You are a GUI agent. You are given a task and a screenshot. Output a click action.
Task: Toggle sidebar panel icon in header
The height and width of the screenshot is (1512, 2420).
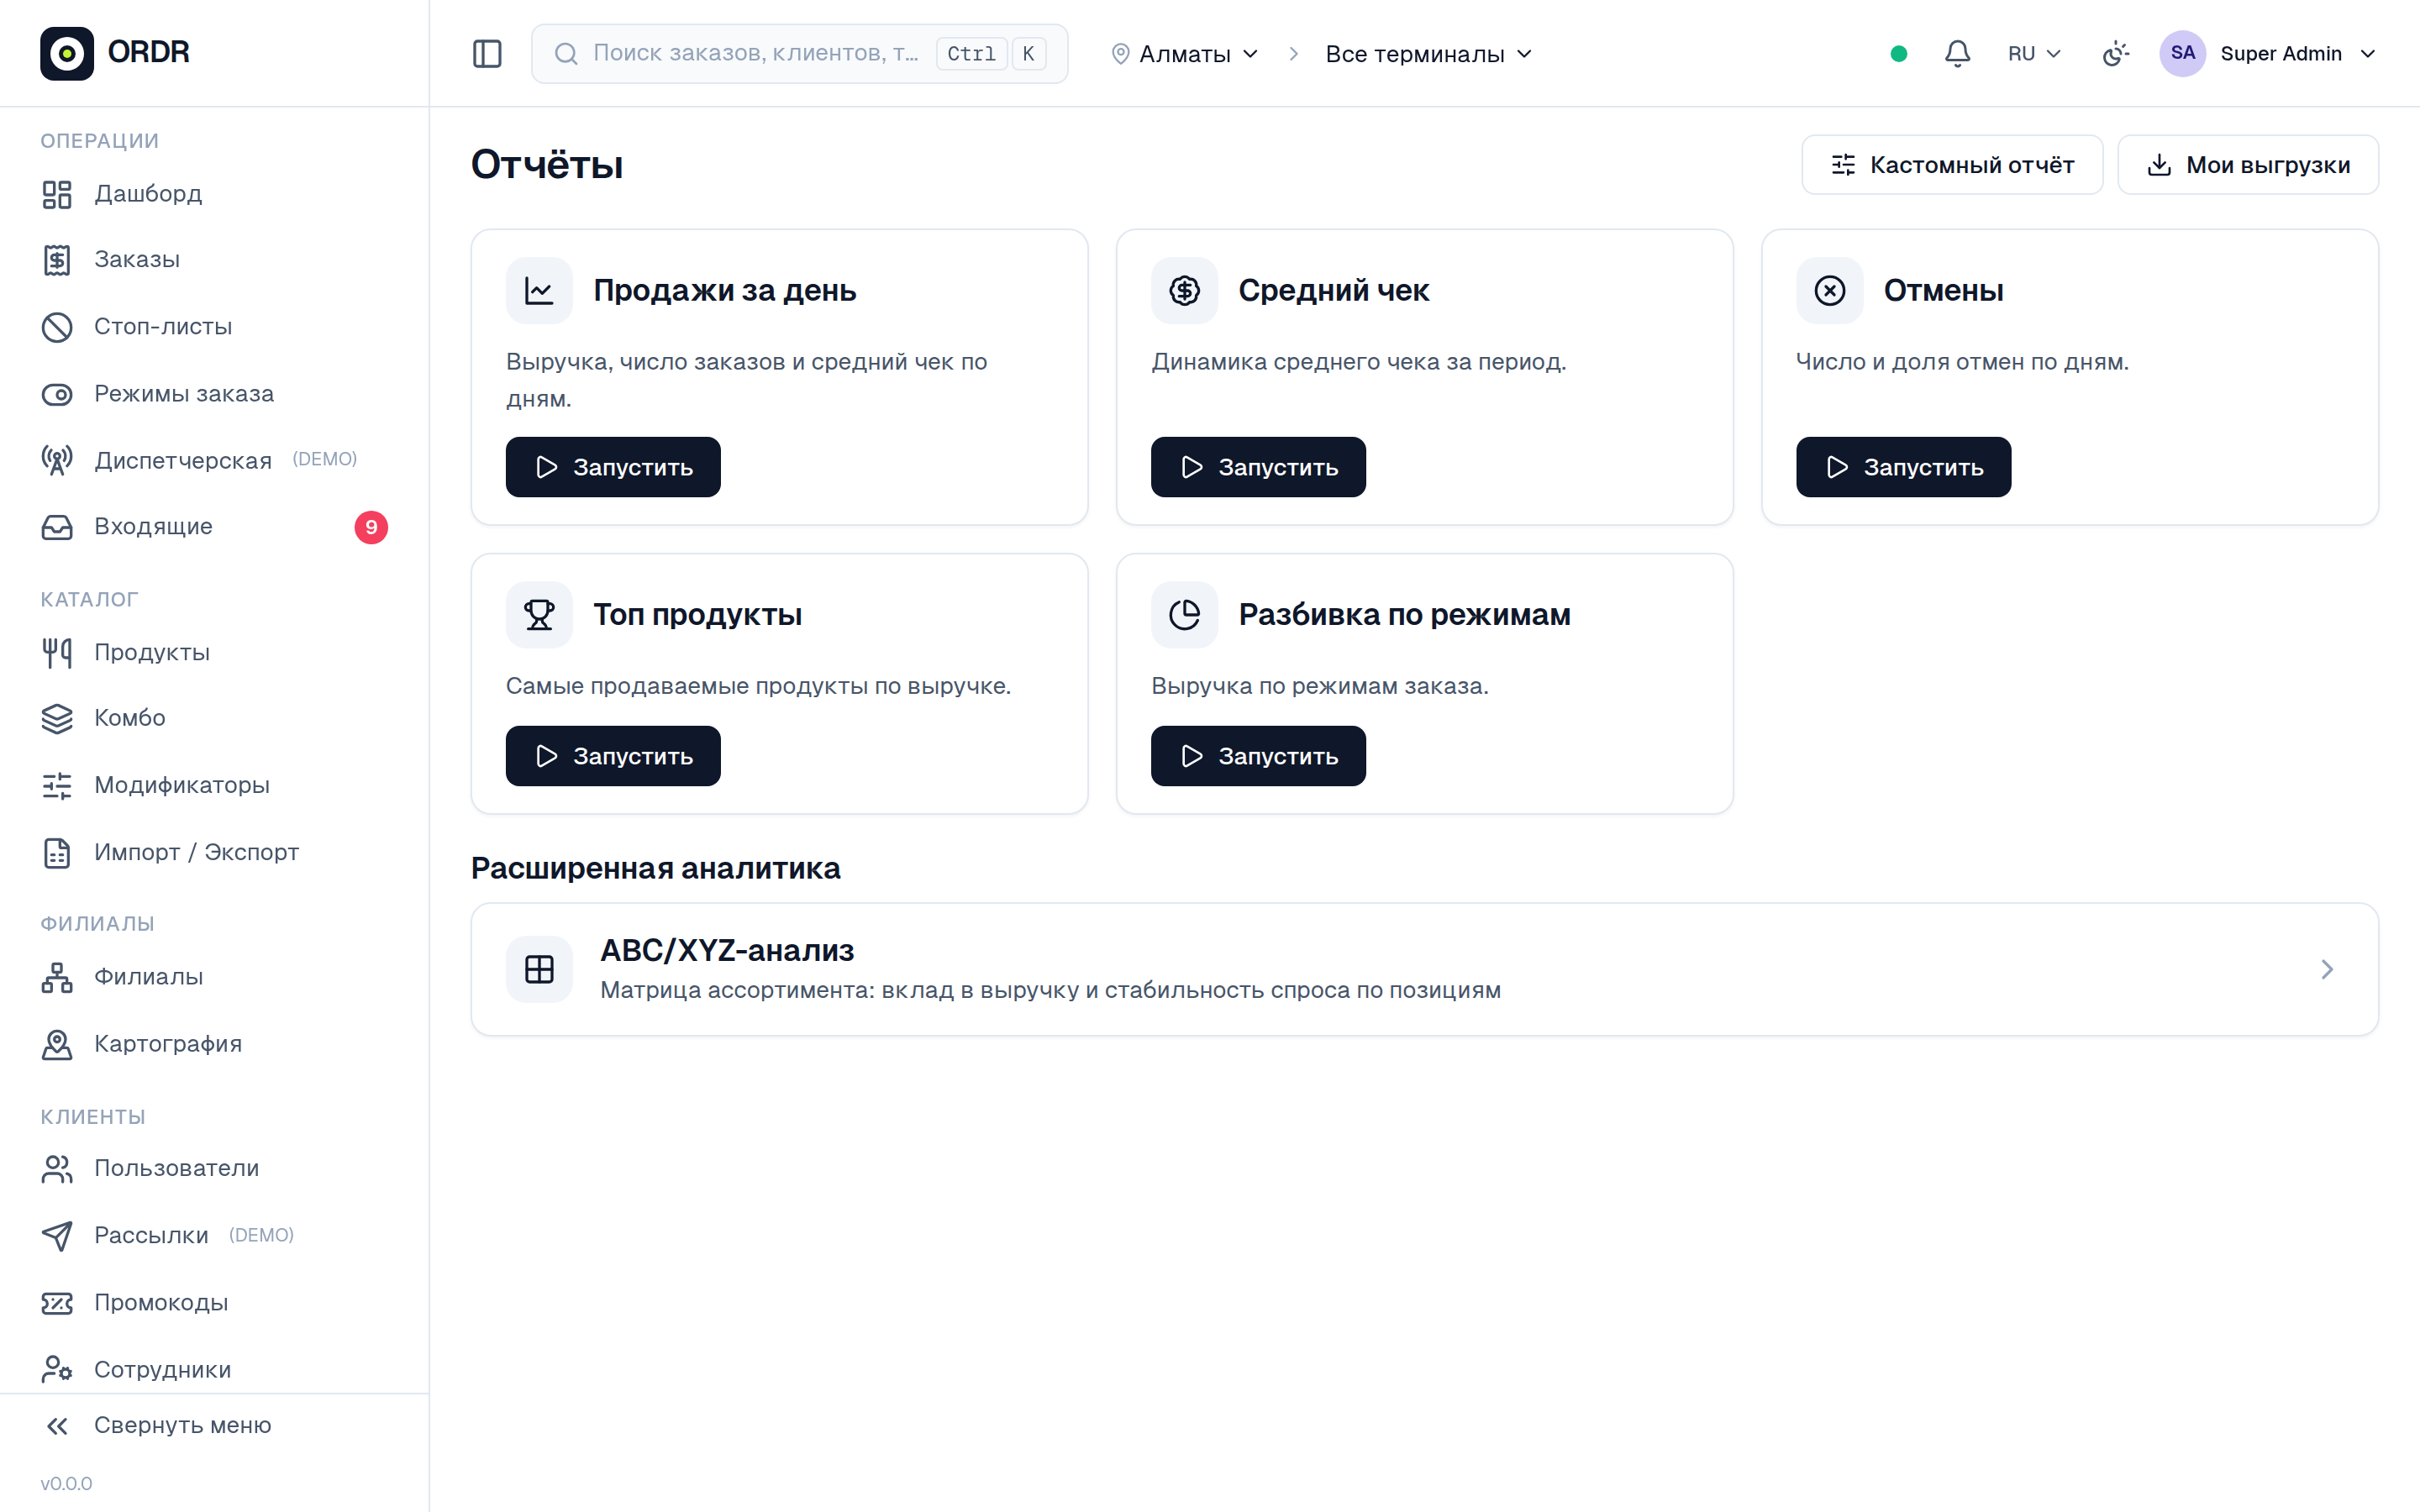(487, 54)
